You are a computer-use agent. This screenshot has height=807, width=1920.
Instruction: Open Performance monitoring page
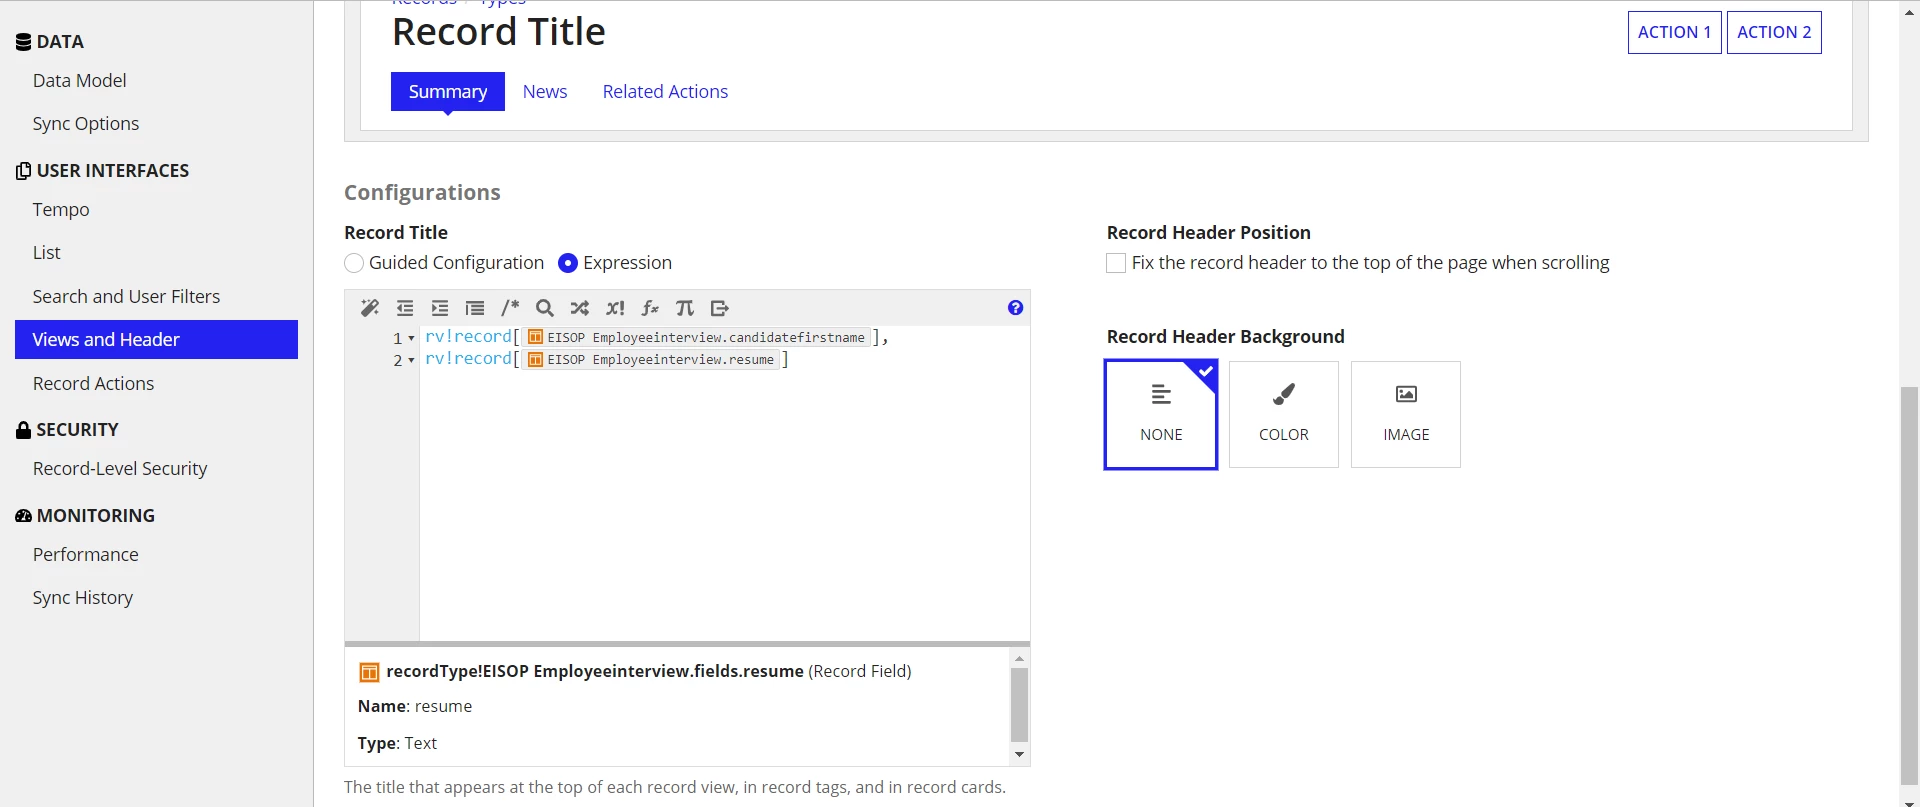pos(86,555)
